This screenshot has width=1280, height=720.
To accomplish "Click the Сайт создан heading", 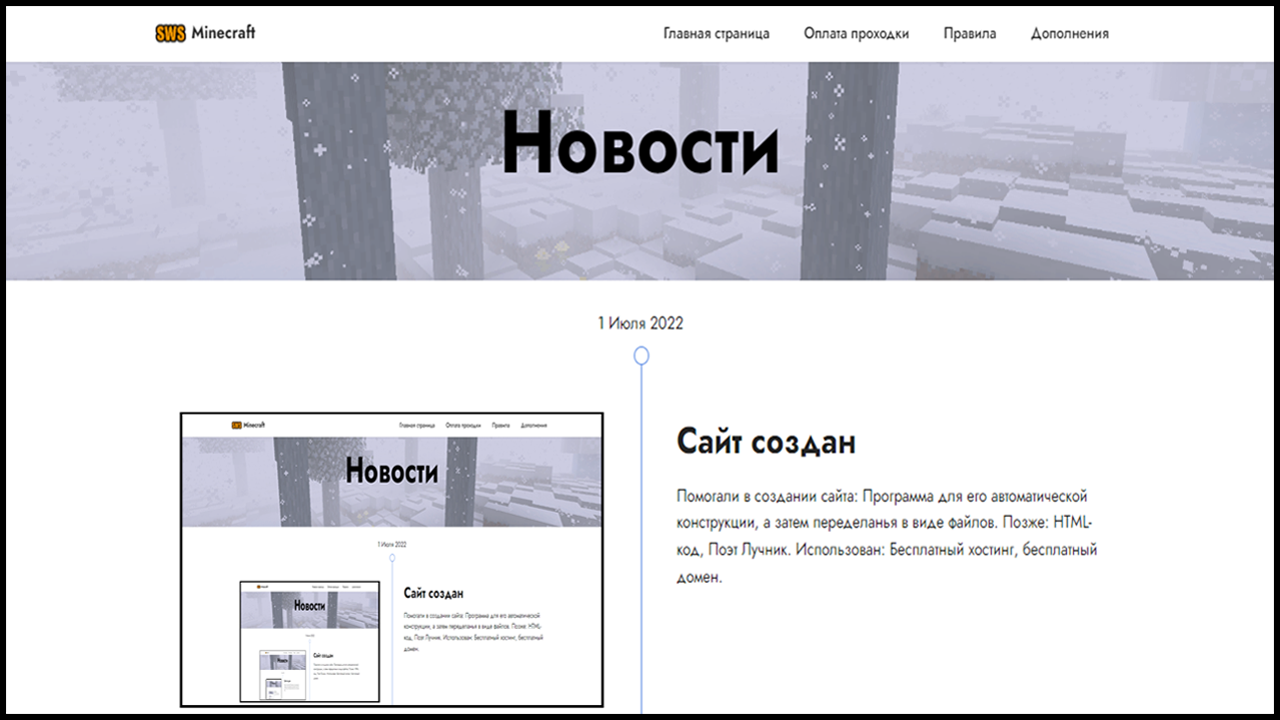I will click(x=766, y=441).
